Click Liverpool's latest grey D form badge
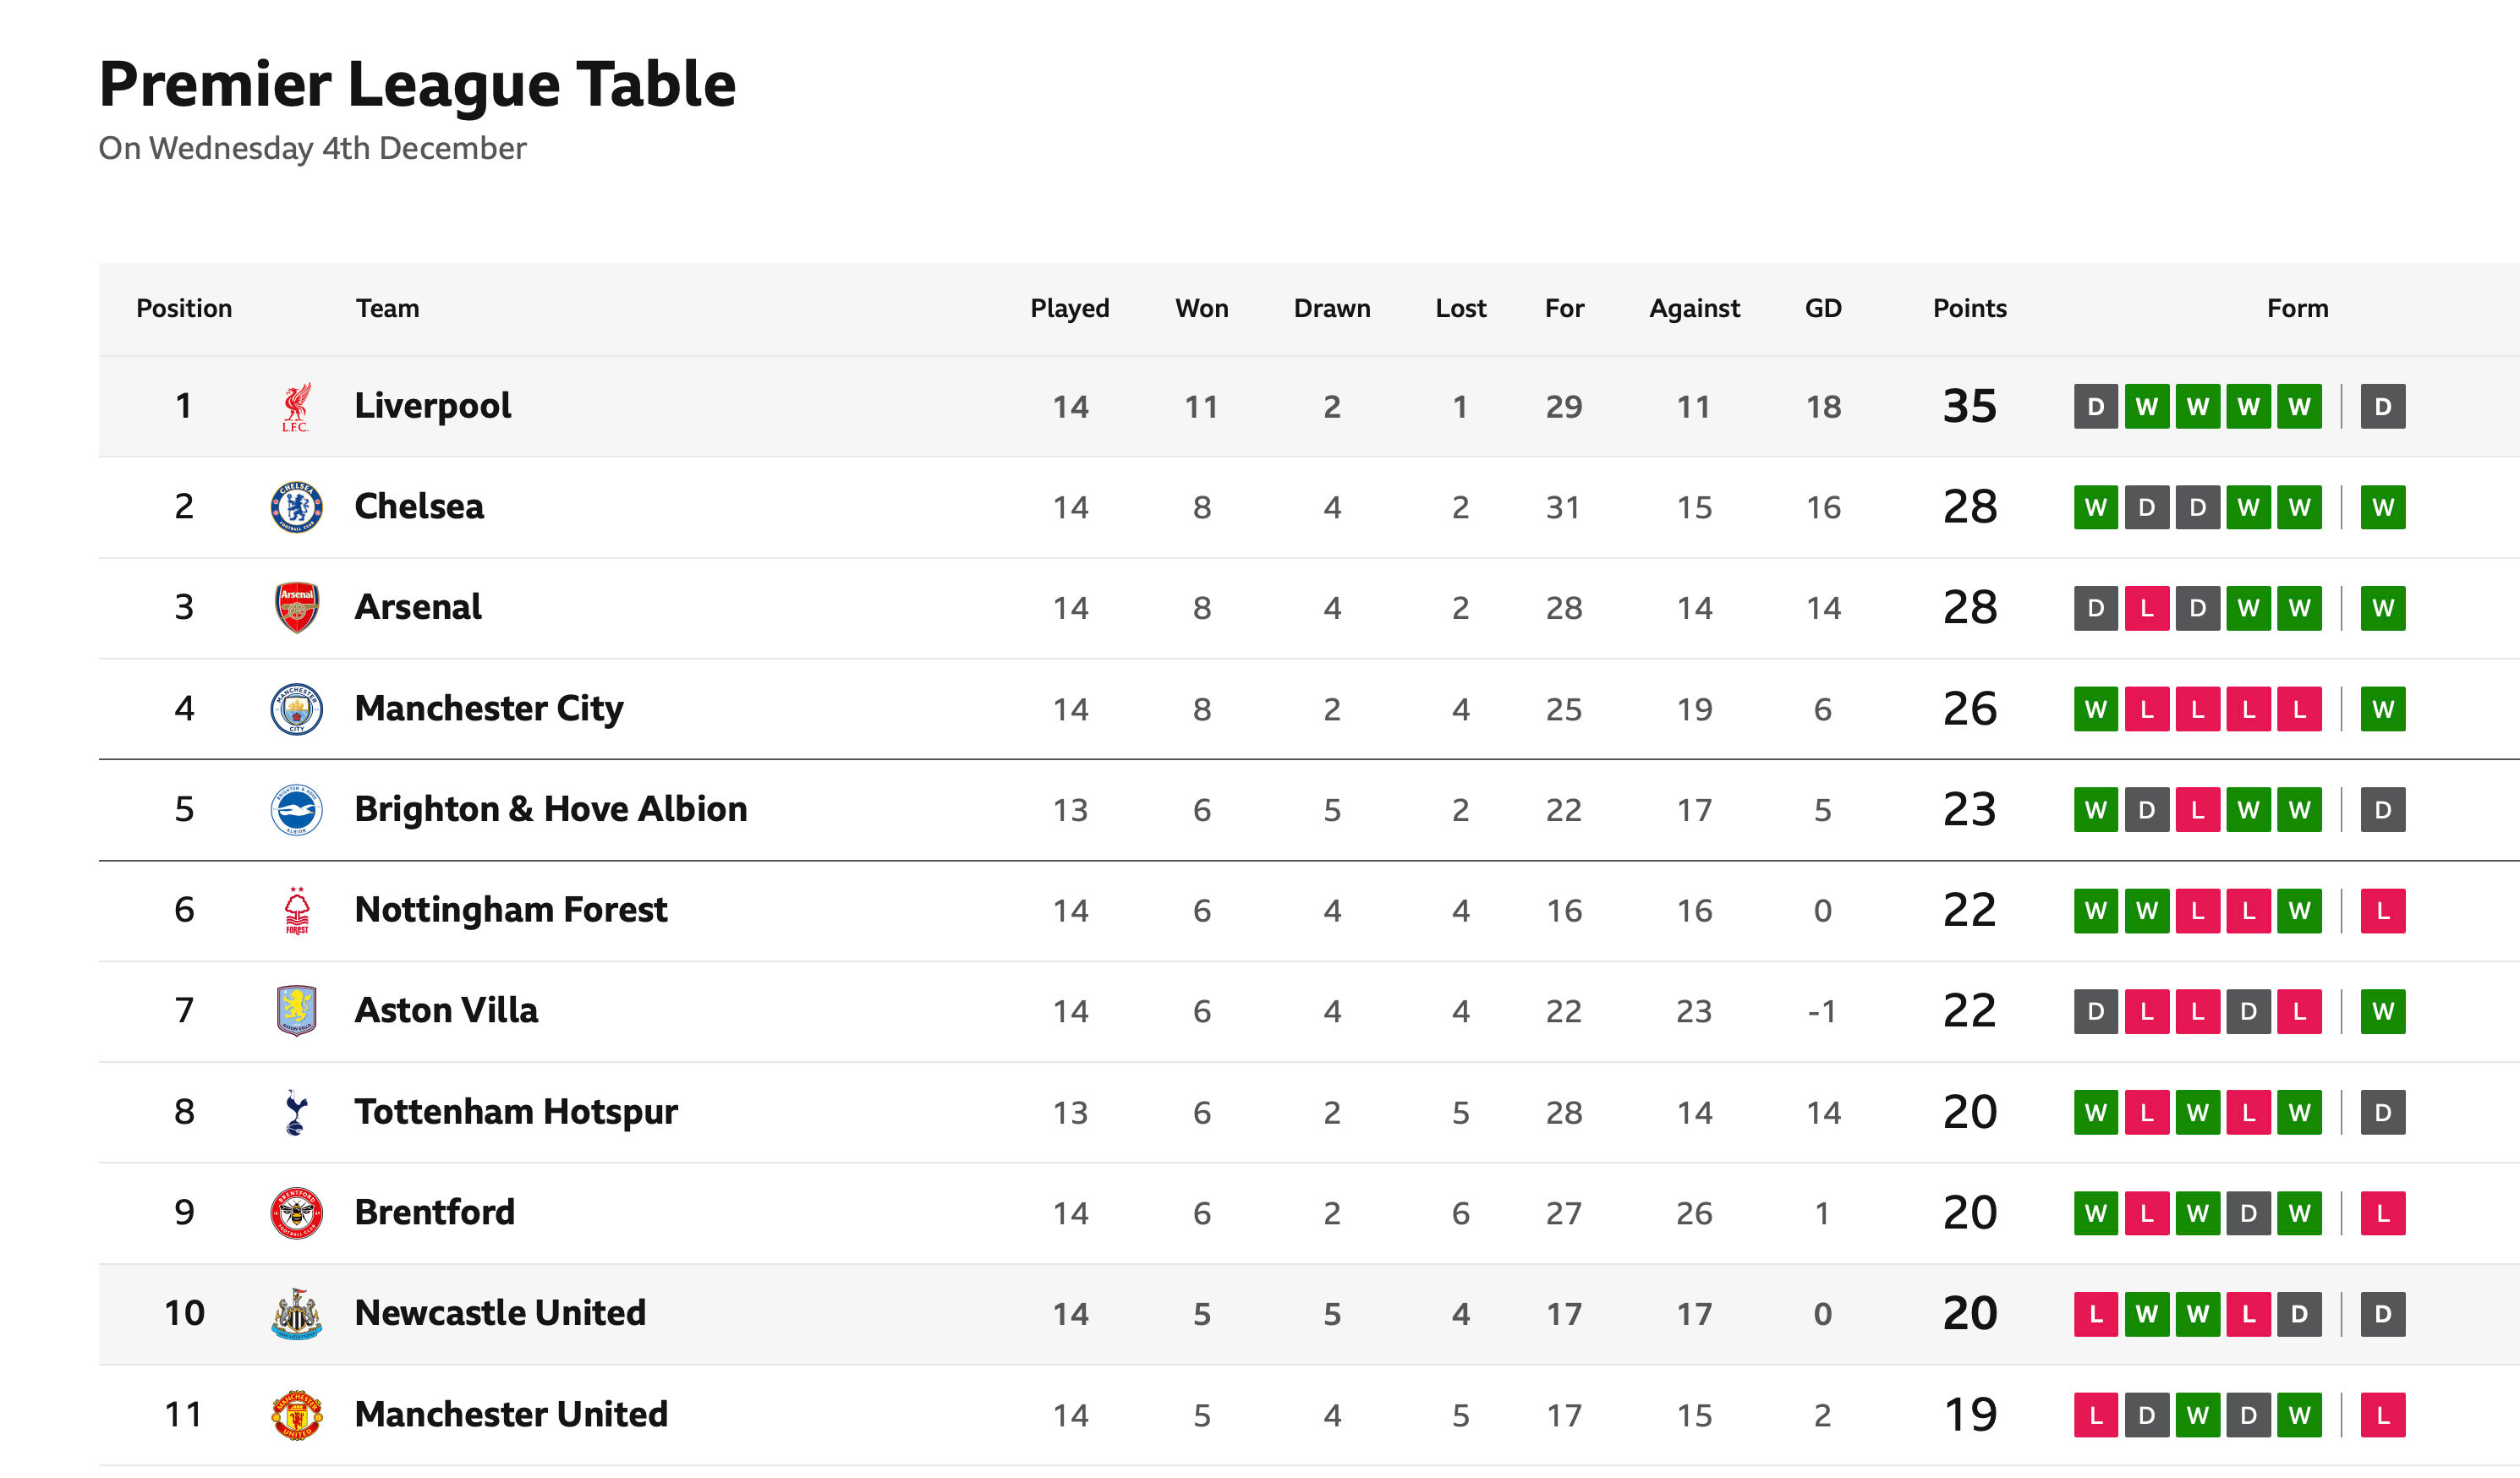The image size is (2520, 1478). 2383,407
